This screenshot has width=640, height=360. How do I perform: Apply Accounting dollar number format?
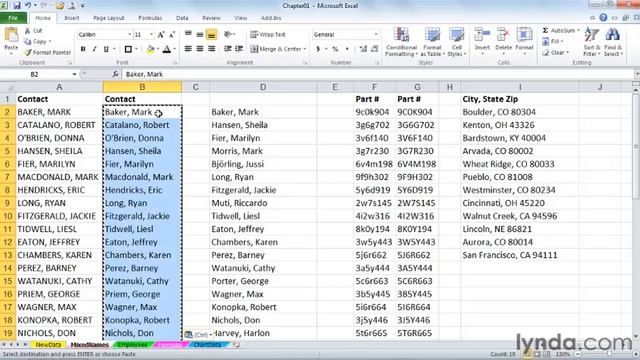(x=318, y=49)
